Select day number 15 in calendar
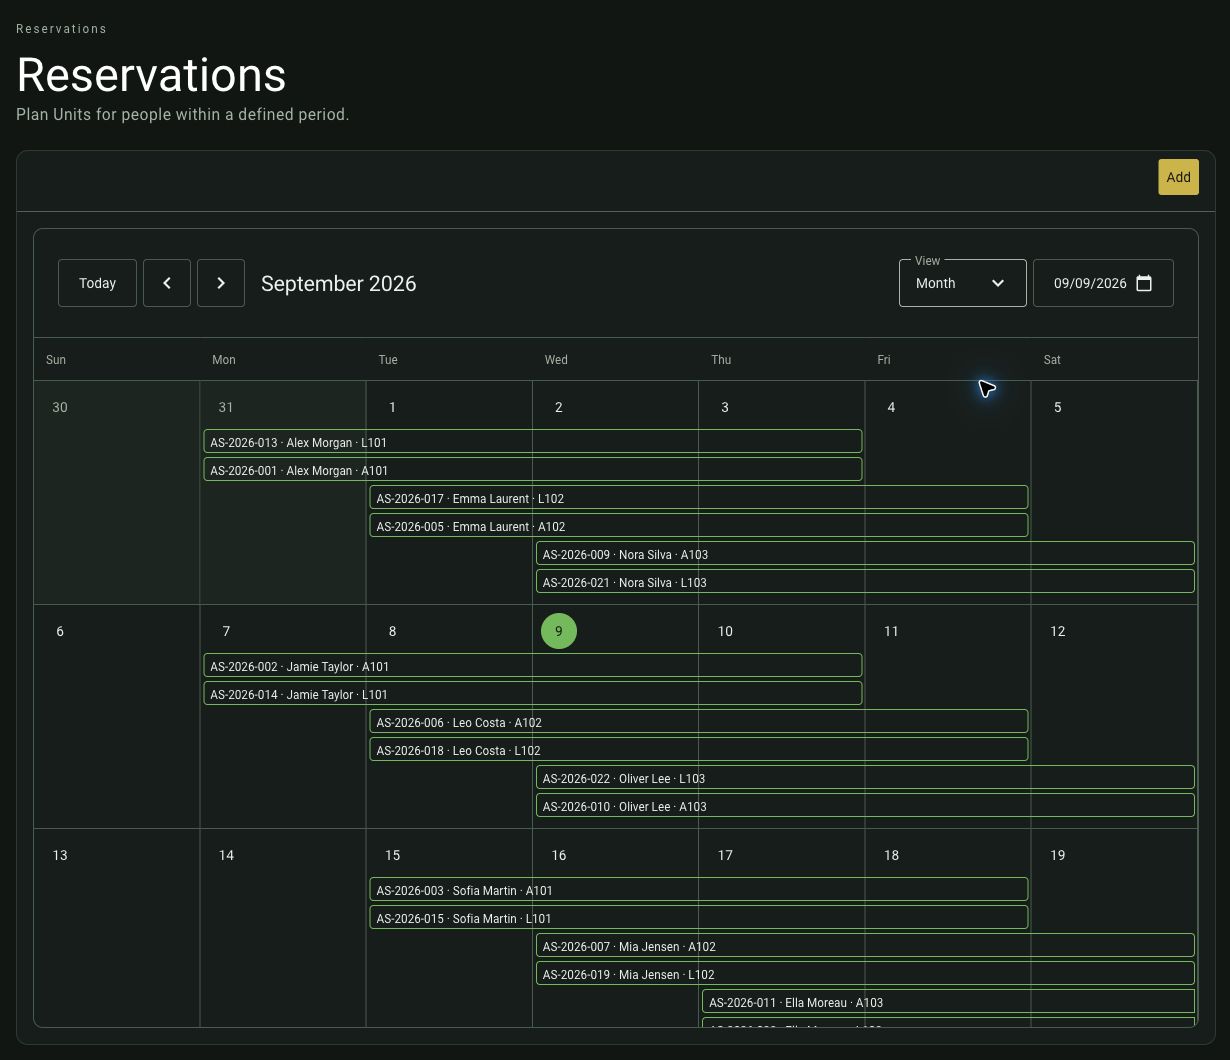This screenshot has width=1230, height=1060. click(x=392, y=855)
